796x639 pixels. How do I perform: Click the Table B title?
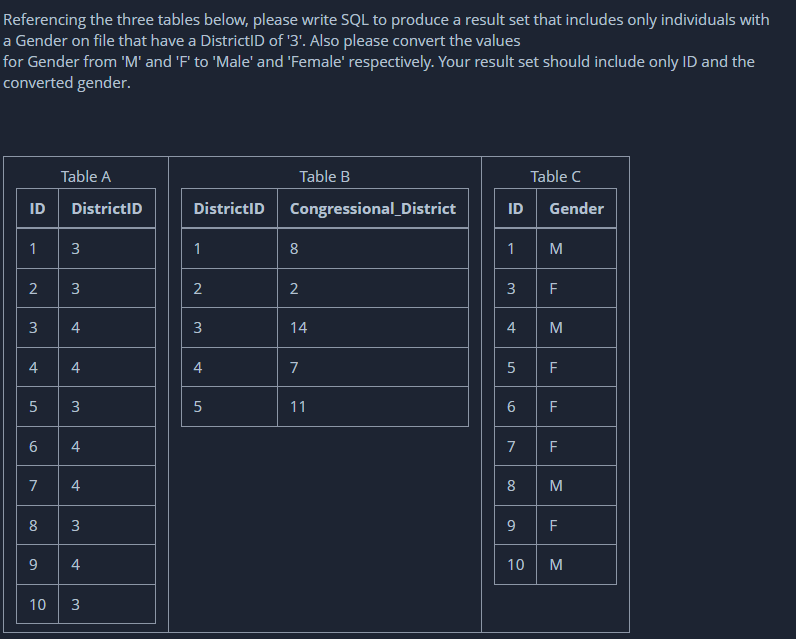[324, 177]
